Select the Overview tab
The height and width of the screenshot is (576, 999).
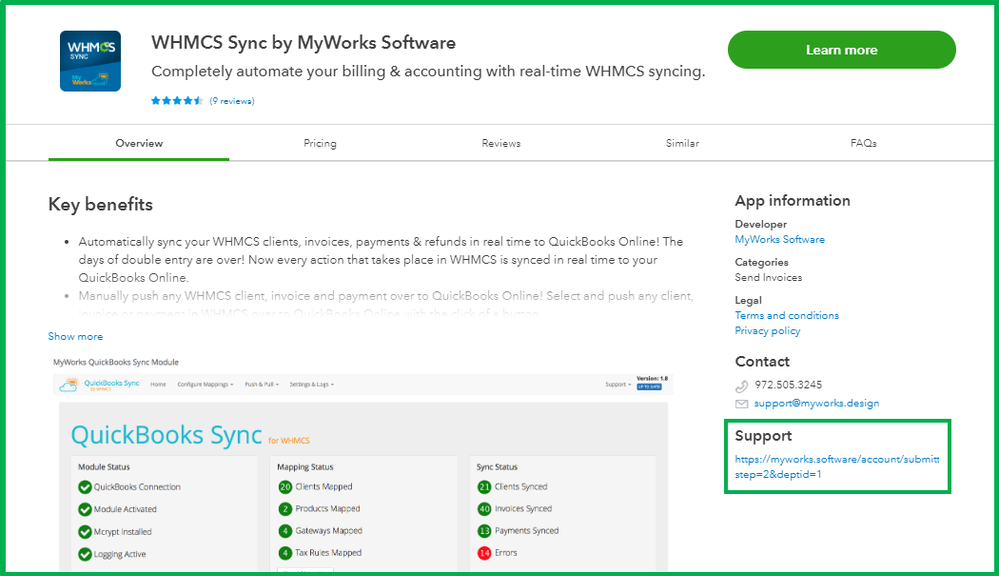coord(139,143)
